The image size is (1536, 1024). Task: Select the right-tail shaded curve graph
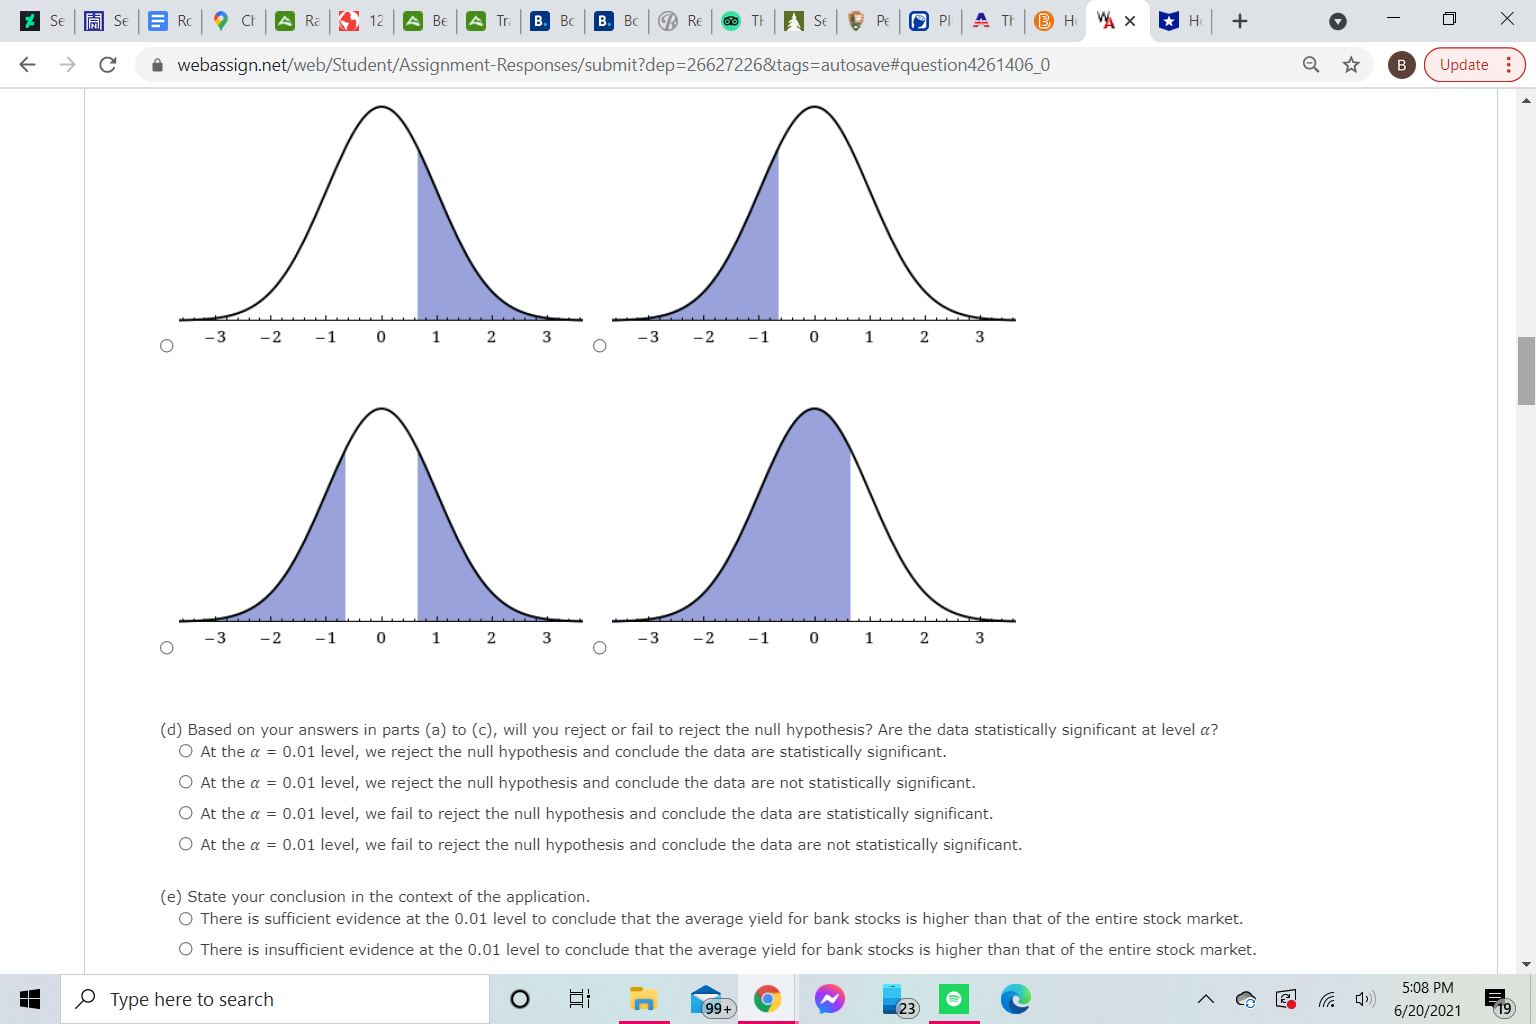coord(166,344)
